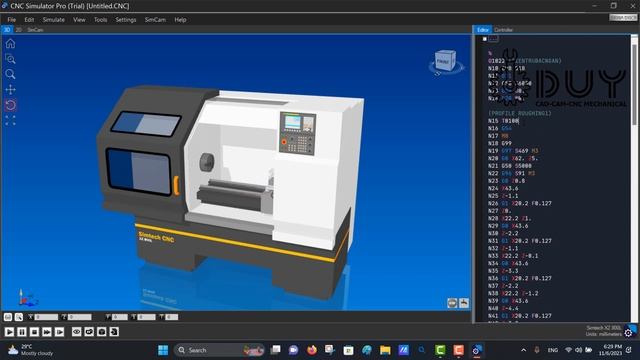The height and width of the screenshot is (360, 640).
Task: Click the Home view icon in 3D toolbar
Action: tap(10, 43)
